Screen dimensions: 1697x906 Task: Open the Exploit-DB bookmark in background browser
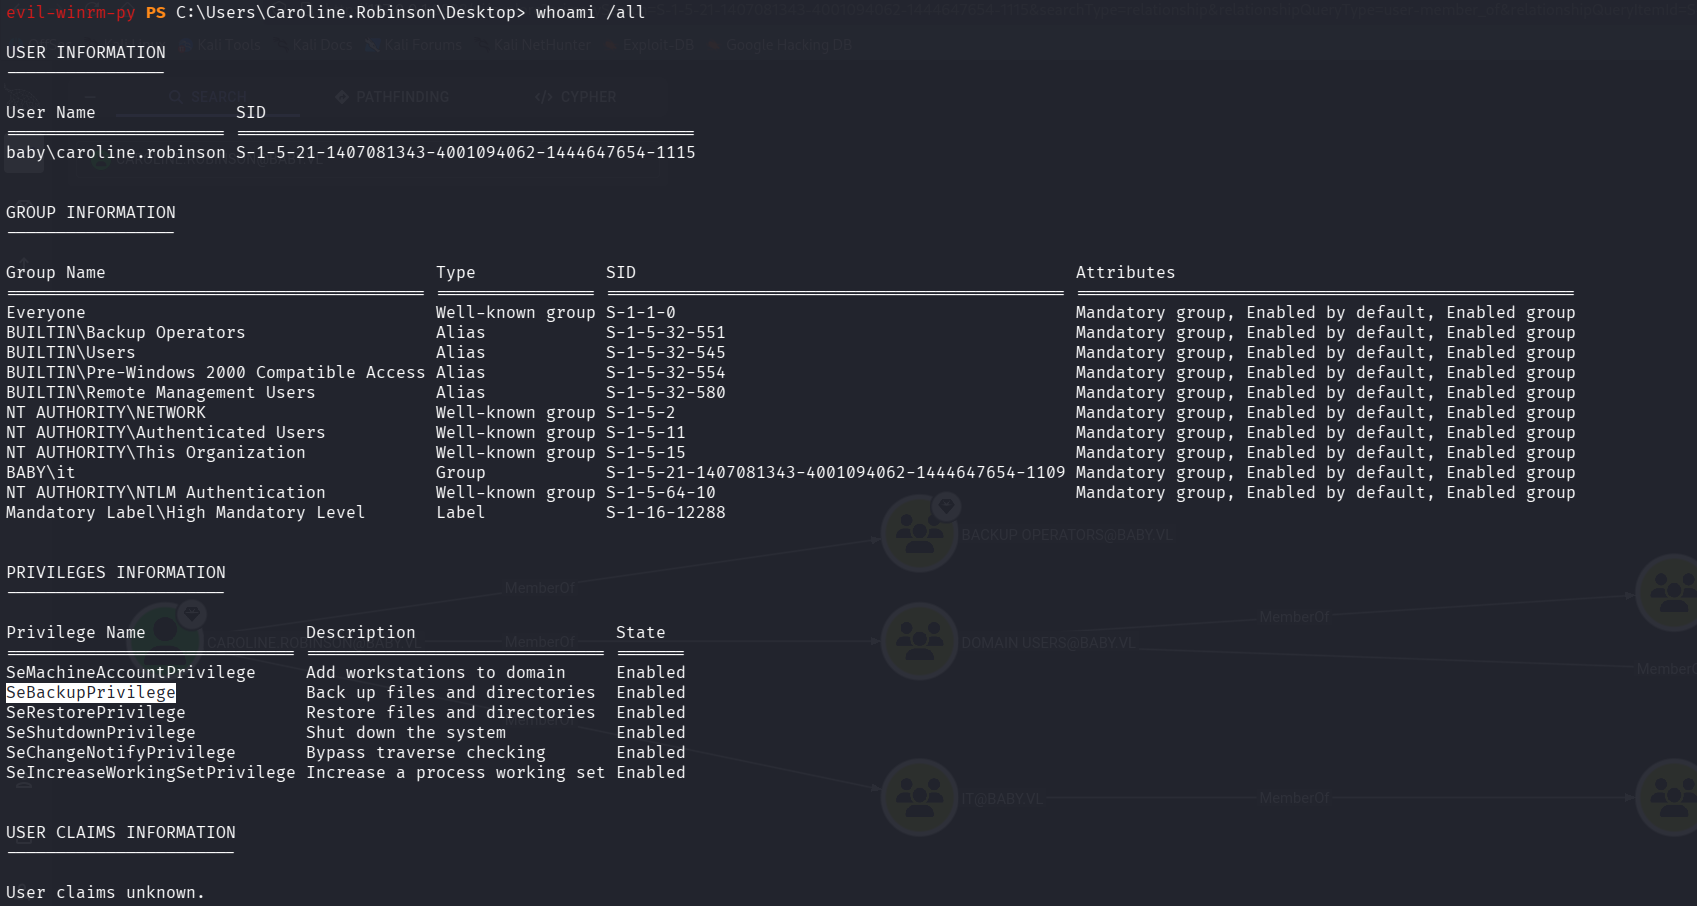pyautogui.click(x=648, y=45)
